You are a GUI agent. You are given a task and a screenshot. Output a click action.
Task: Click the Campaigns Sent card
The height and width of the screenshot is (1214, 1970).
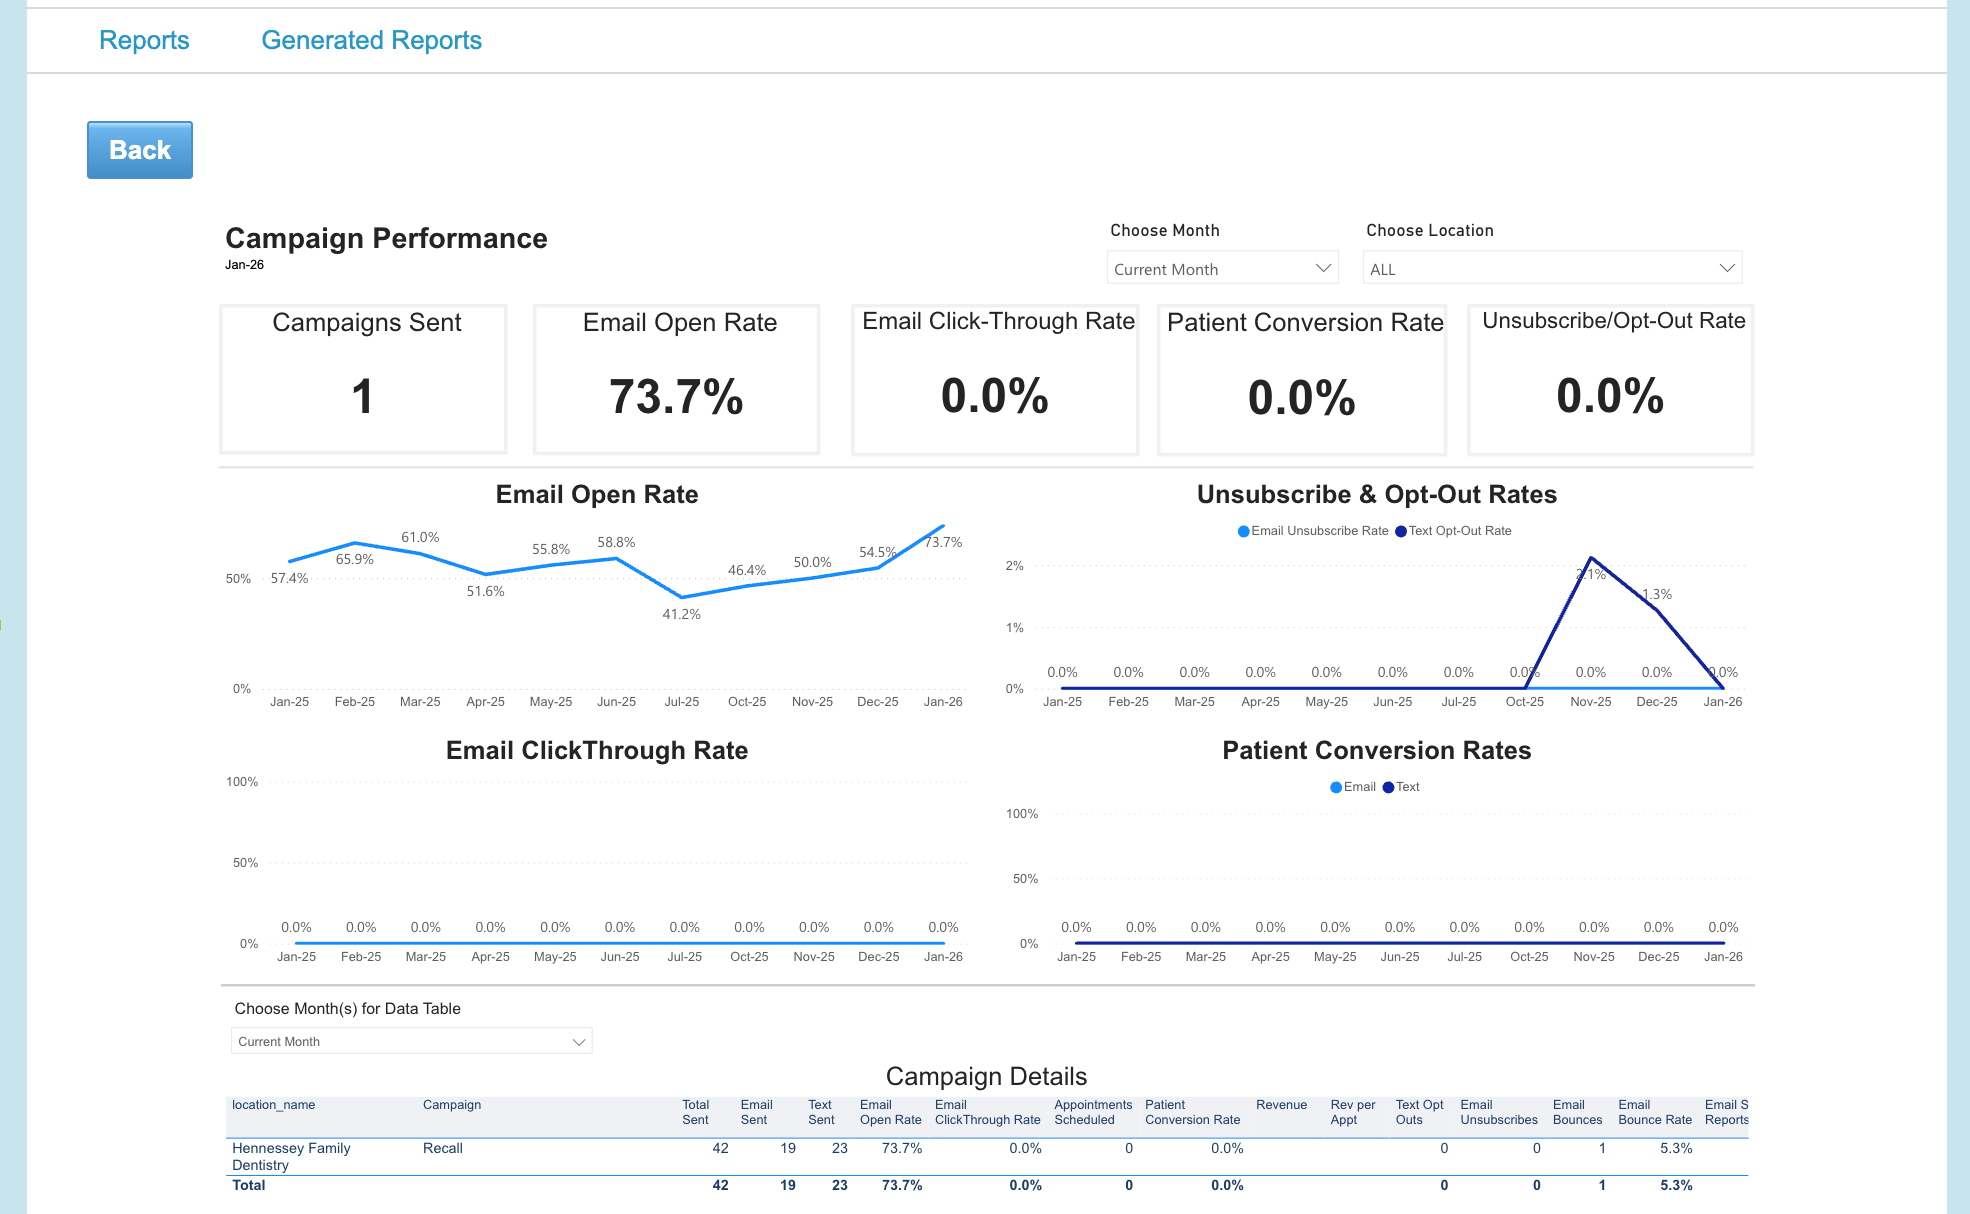click(x=363, y=380)
